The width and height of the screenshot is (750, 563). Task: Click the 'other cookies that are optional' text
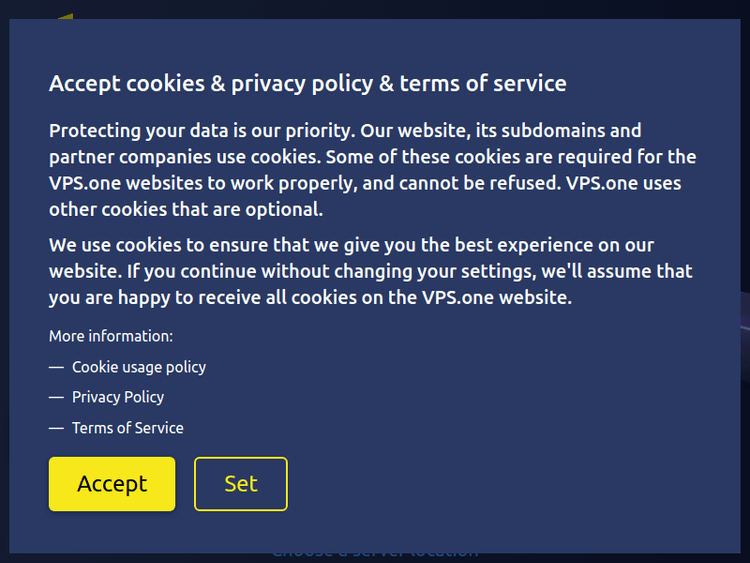[x=186, y=210]
